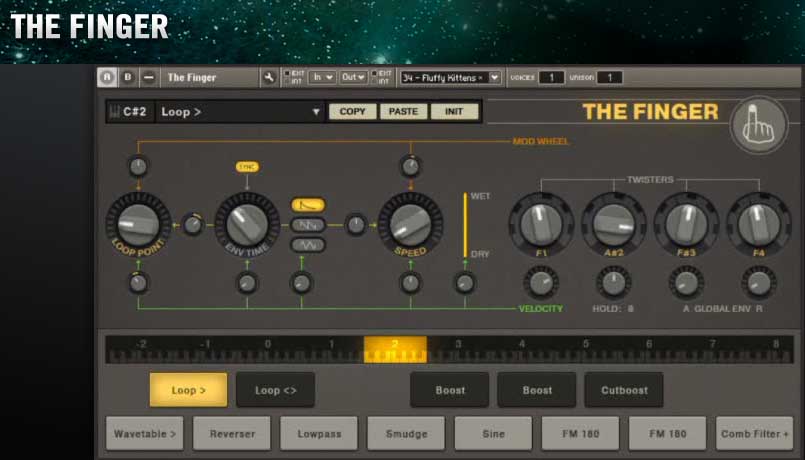805x460 pixels.
Task: Click mod wheel knob above Speed
Action: click(x=410, y=167)
